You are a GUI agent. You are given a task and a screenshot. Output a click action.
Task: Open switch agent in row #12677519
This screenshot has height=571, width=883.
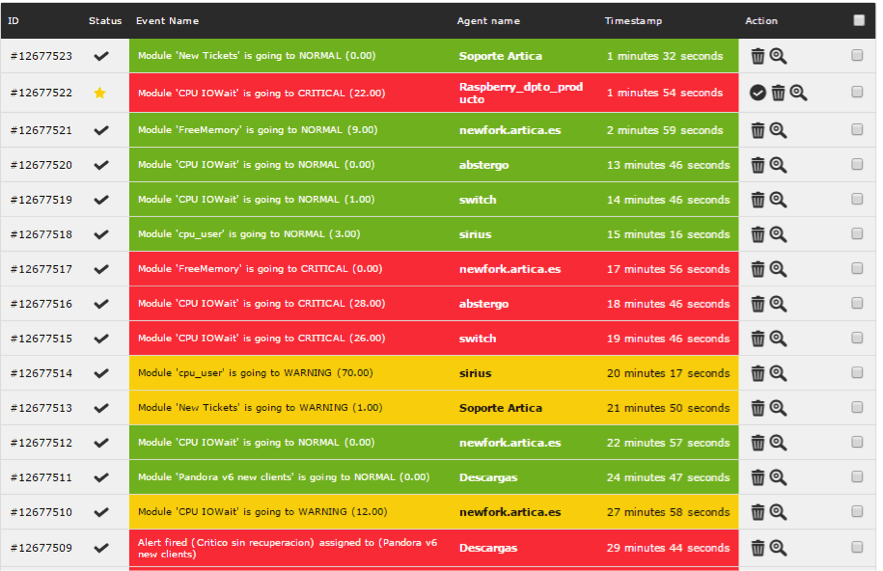tap(478, 200)
